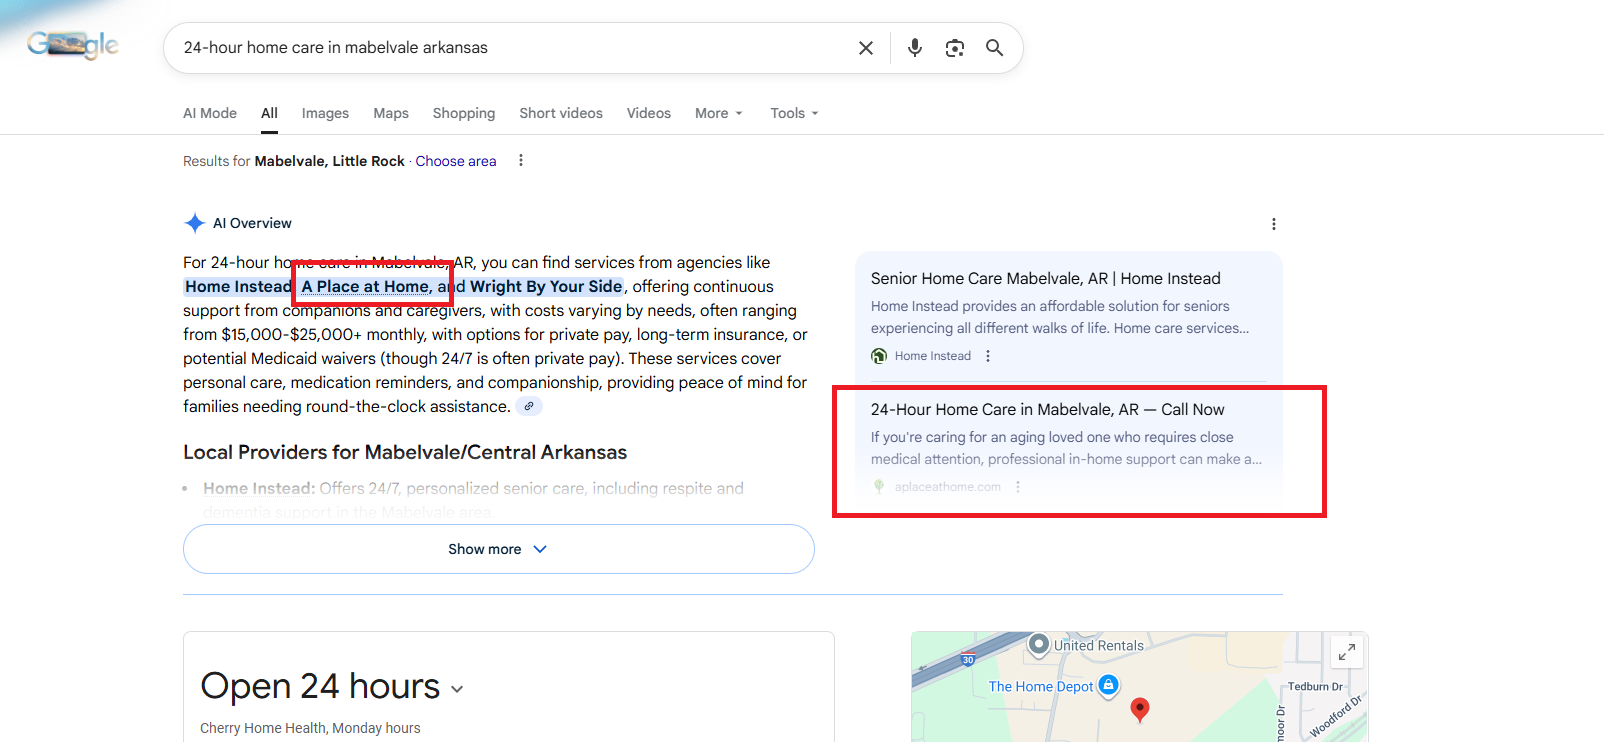Open Google Lens image search icon
The width and height of the screenshot is (1604, 742).
955,48
